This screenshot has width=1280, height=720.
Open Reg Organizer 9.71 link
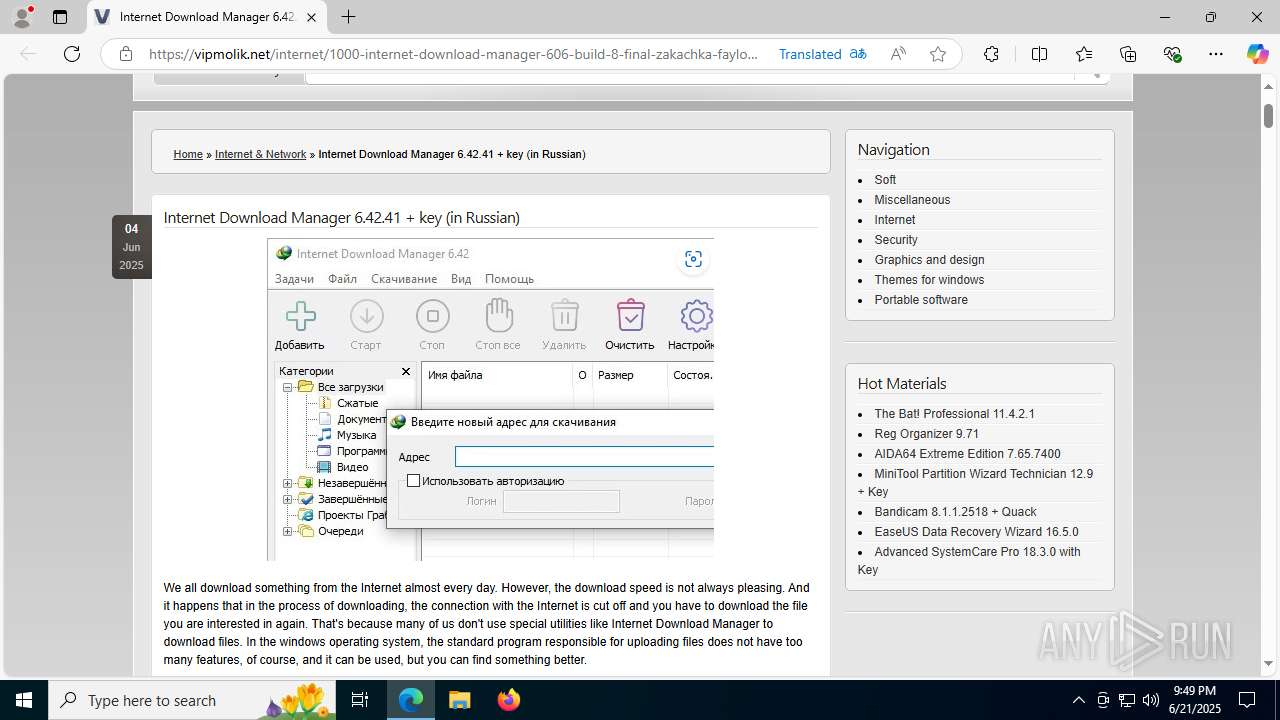click(926, 434)
